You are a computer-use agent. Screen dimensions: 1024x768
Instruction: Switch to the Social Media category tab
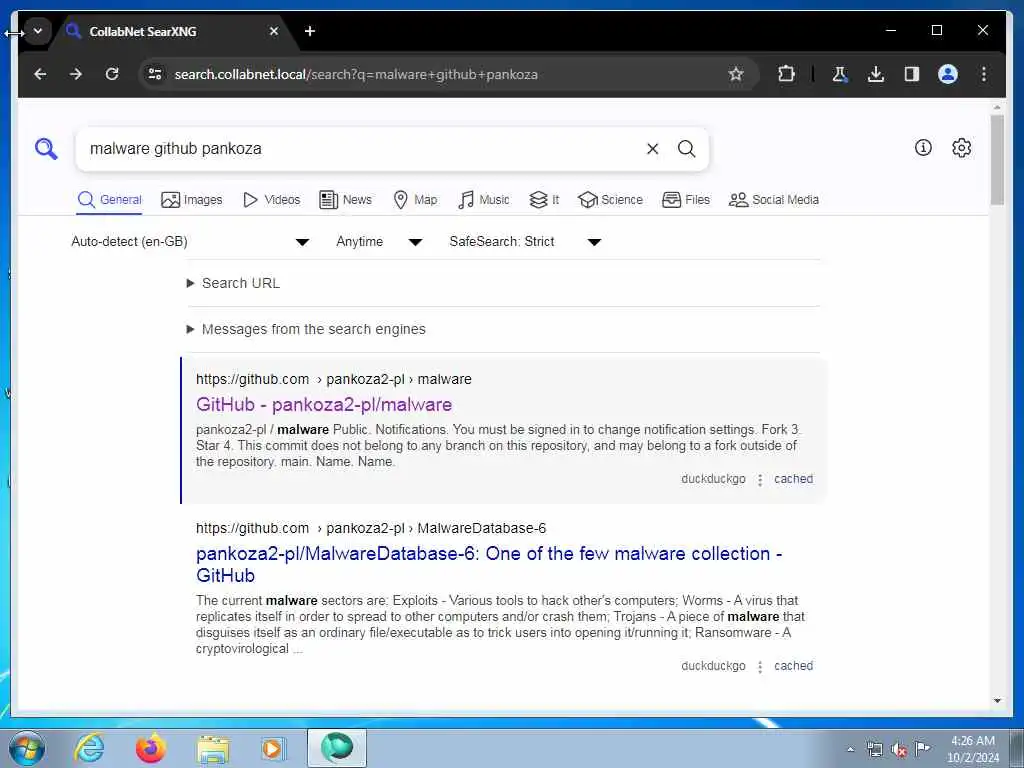pyautogui.click(x=773, y=200)
